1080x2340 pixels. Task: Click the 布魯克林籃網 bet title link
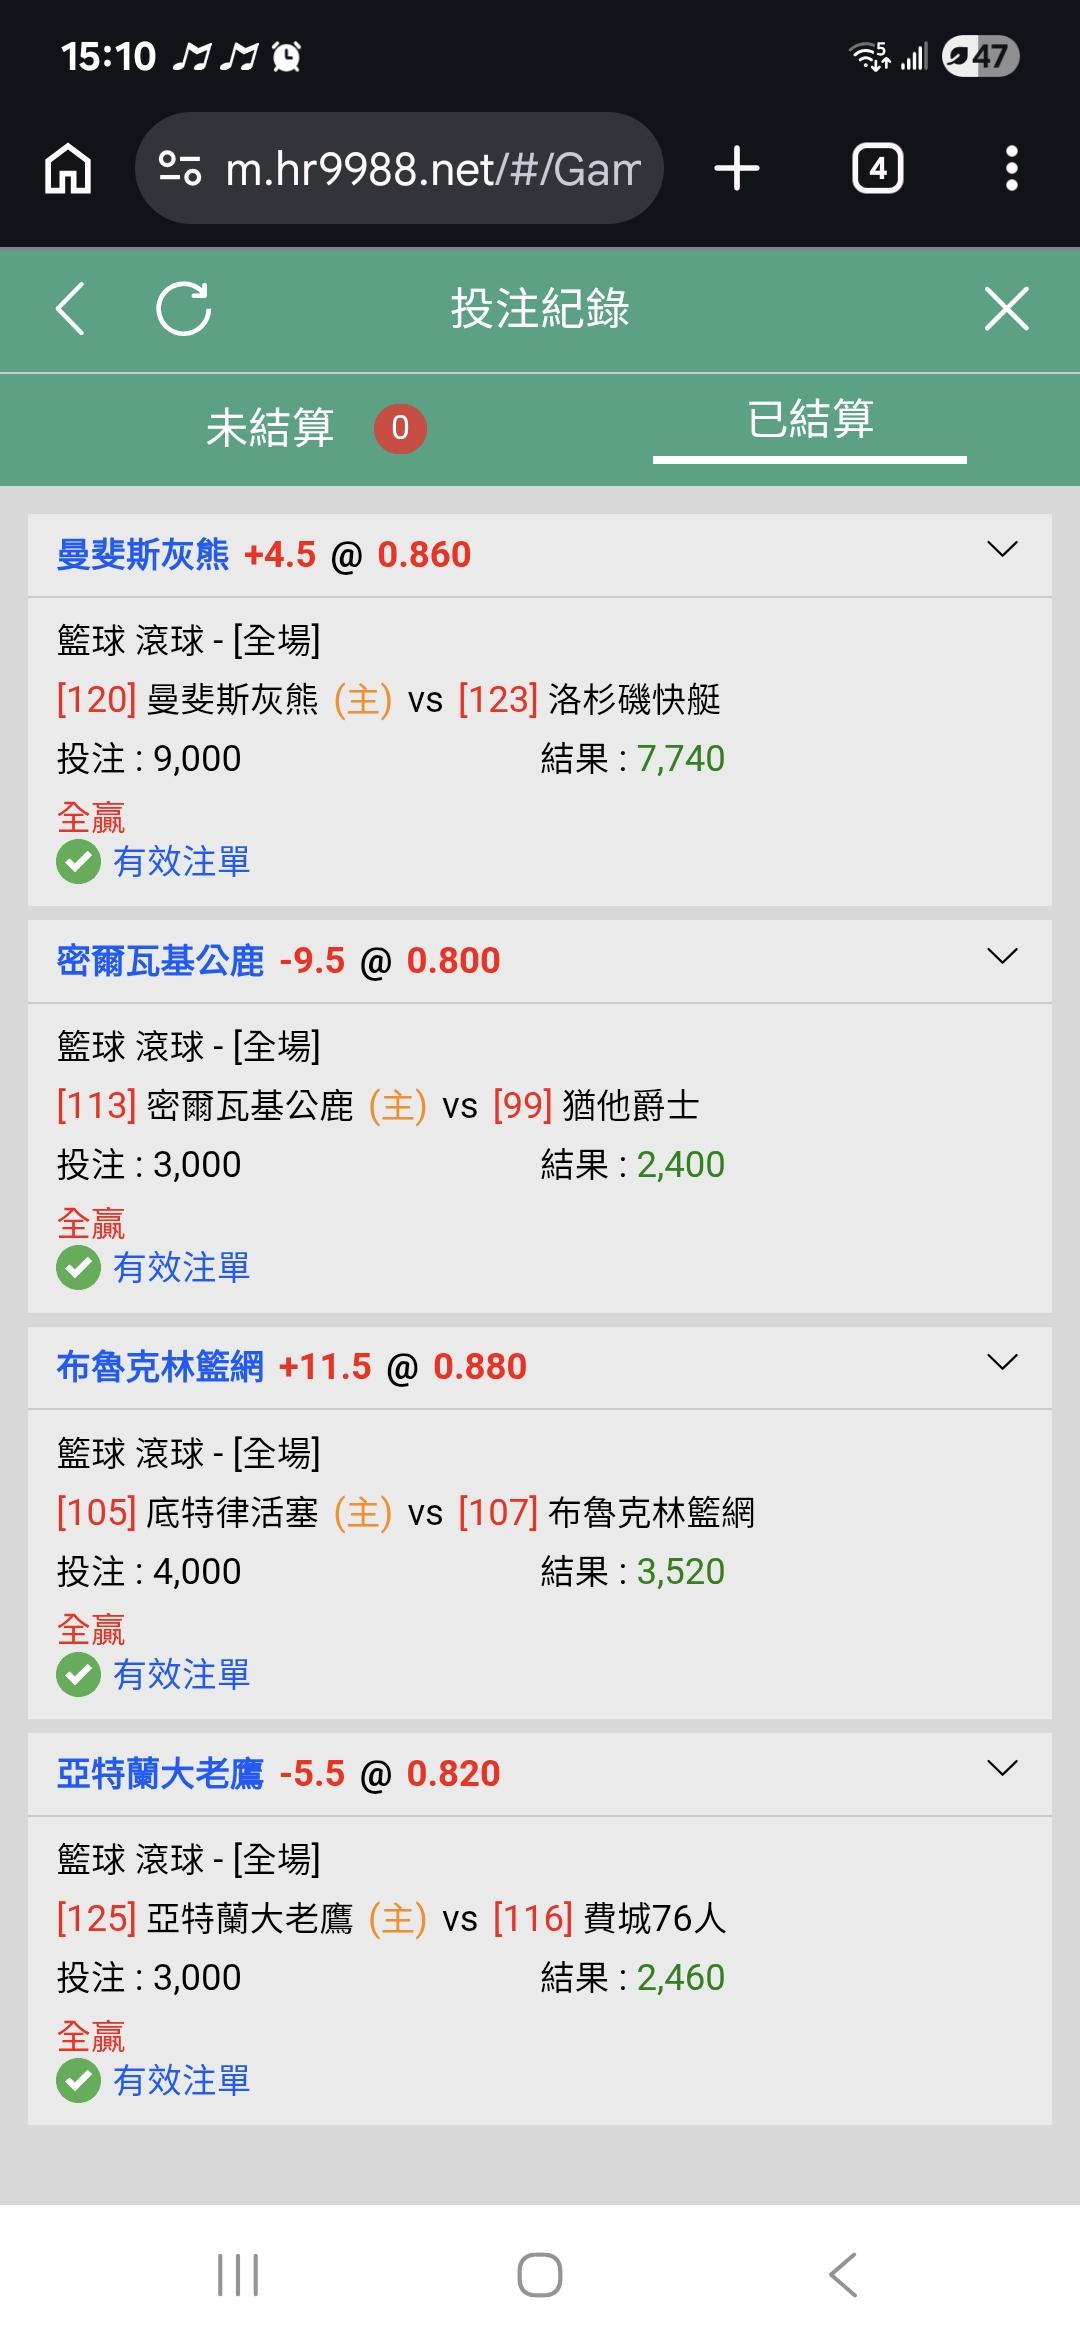(x=160, y=1367)
